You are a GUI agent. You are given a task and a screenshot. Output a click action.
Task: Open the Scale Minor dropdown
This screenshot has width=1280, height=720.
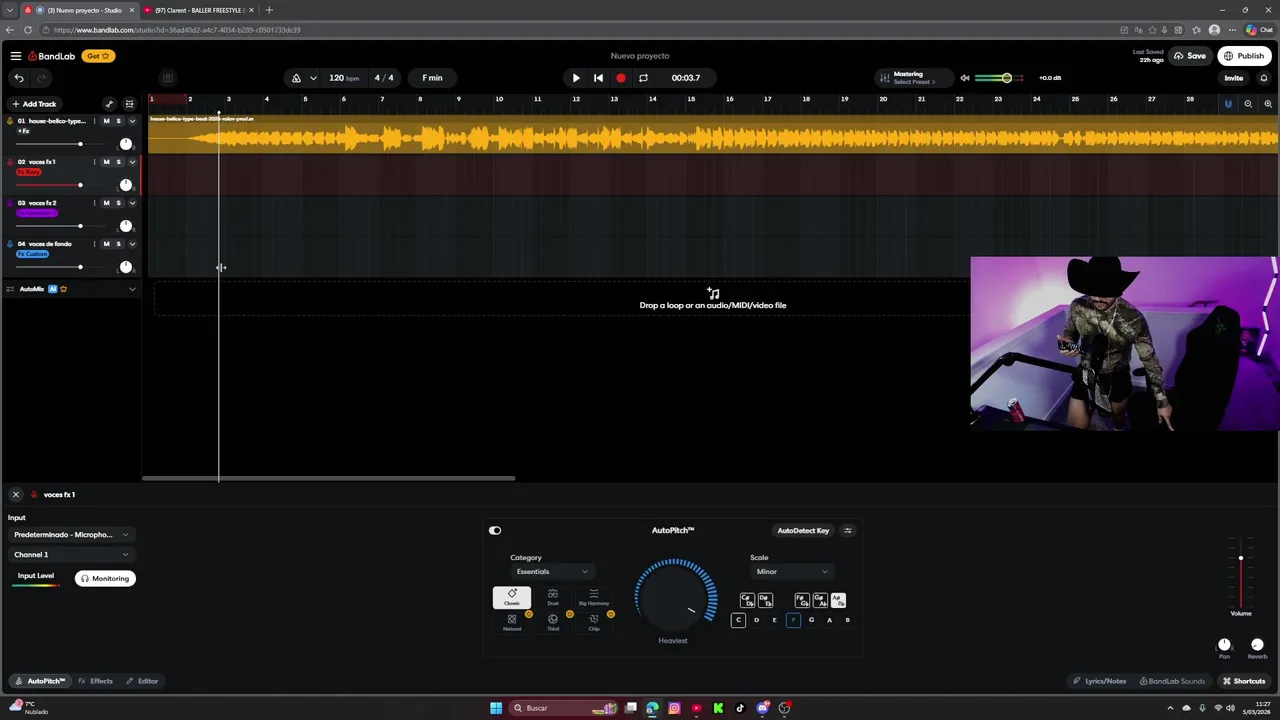click(x=792, y=572)
